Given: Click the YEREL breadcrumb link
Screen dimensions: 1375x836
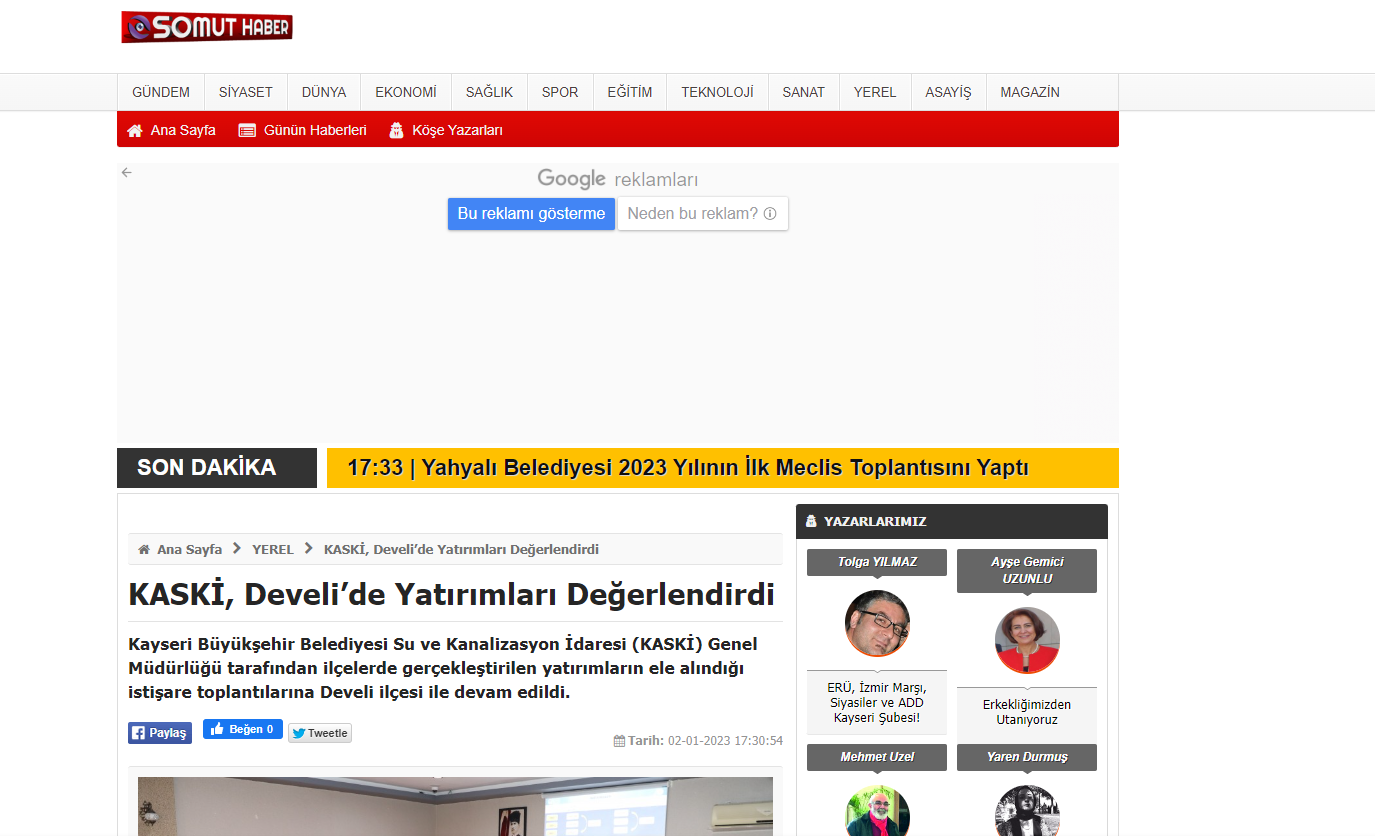Looking at the screenshot, I should (273, 550).
